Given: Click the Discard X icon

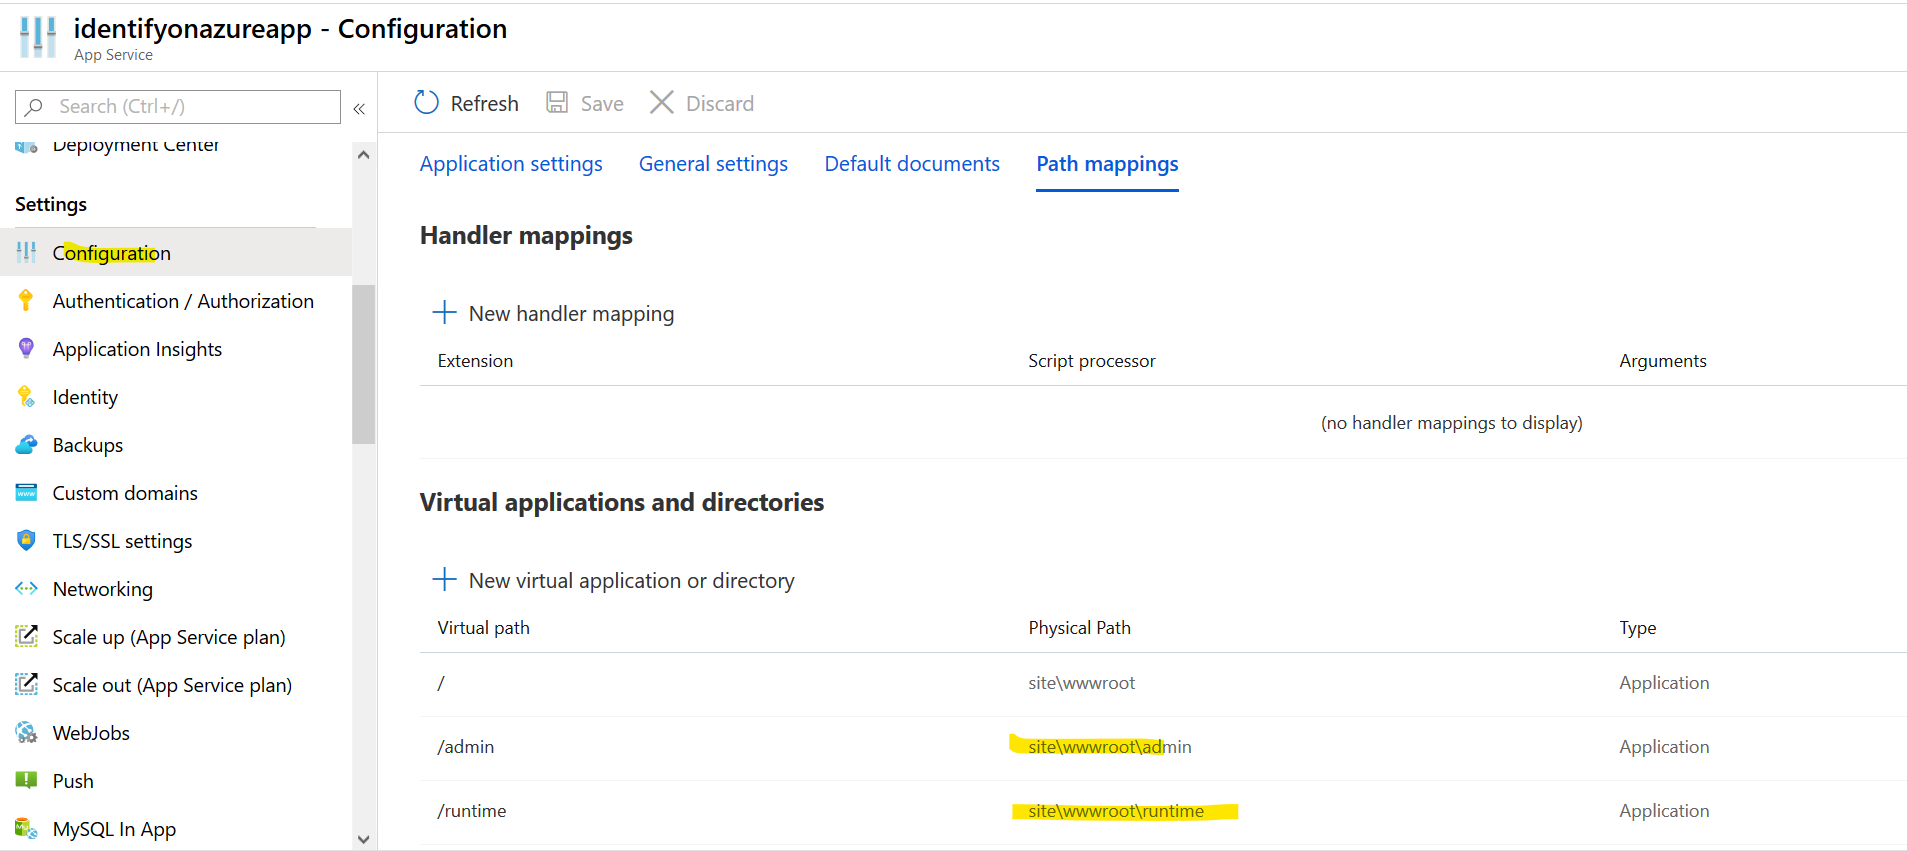Looking at the screenshot, I should tap(661, 103).
